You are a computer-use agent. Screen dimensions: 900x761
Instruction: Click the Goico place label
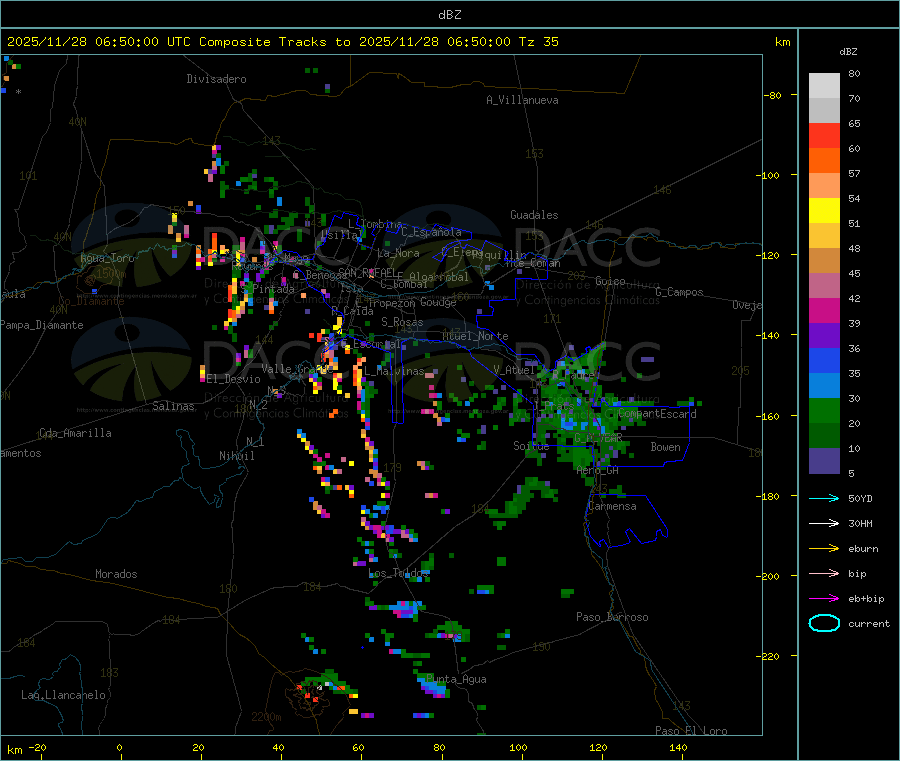(x=610, y=281)
